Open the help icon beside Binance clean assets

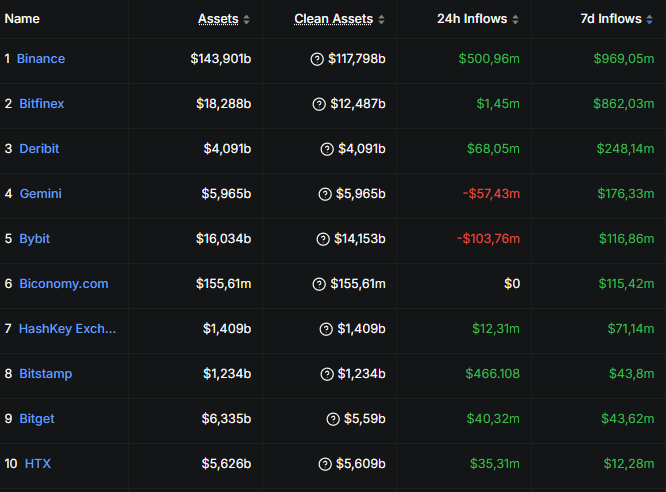[x=317, y=59]
